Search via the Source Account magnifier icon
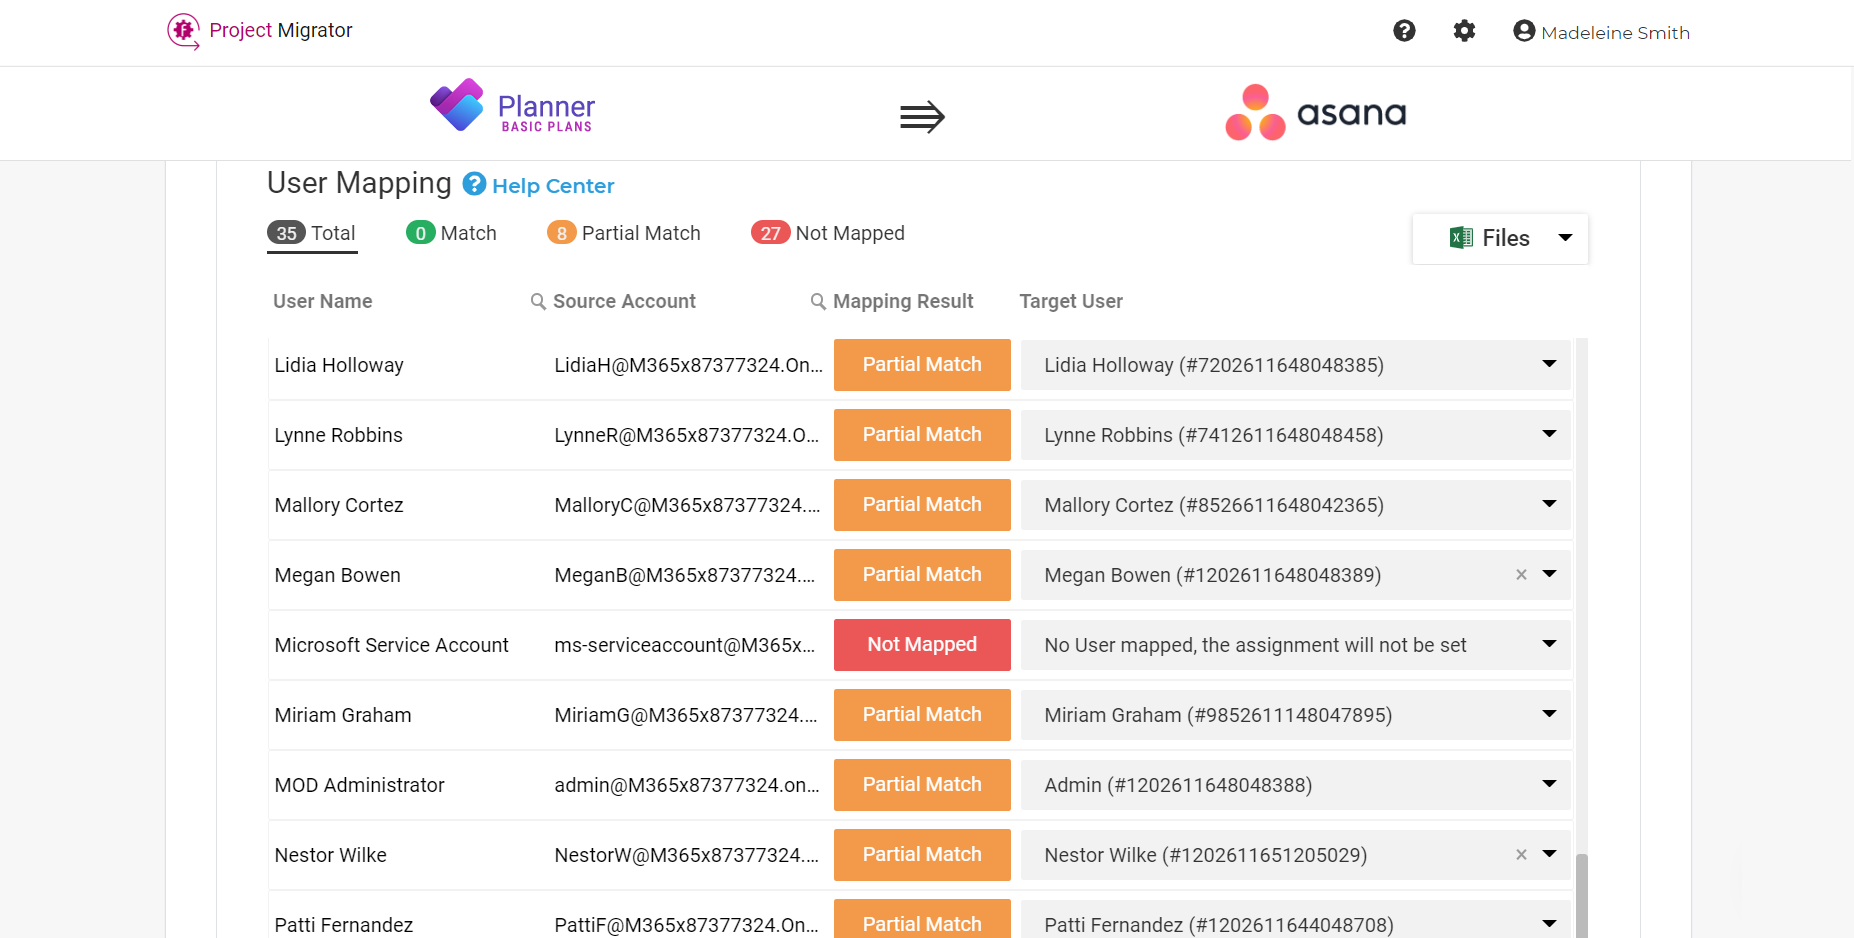The height and width of the screenshot is (938, 1854). point(538,301)
